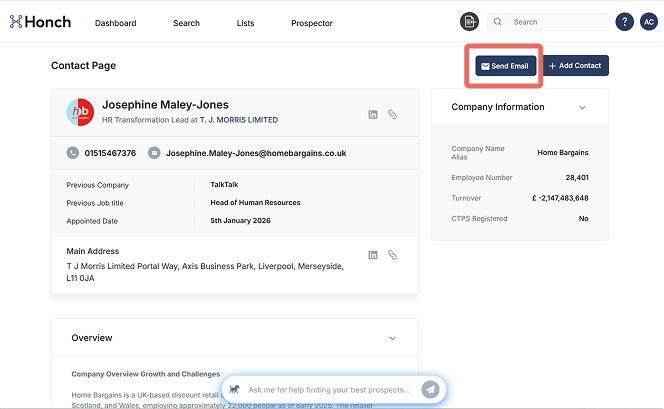The image size is (664, 409).
Task: Click the LinkedIn icon in Main Address
Action: (373, 255)
